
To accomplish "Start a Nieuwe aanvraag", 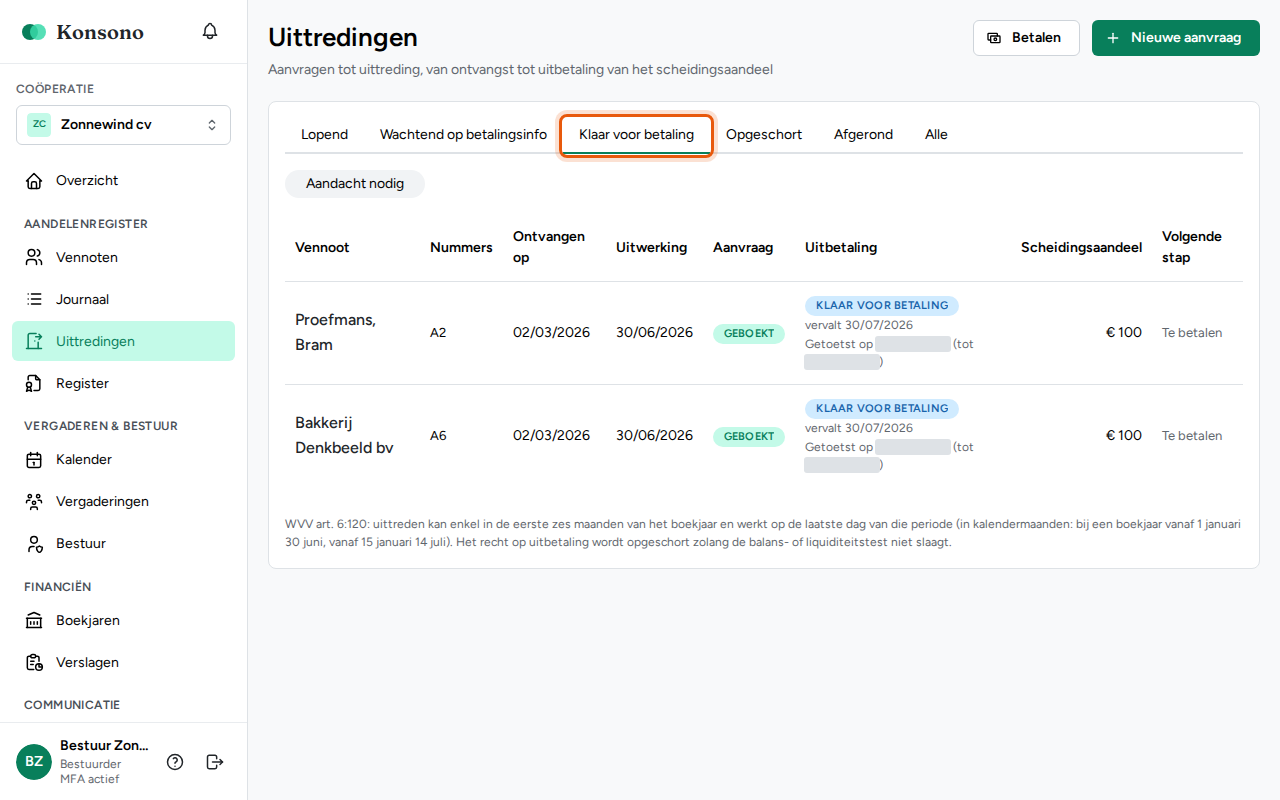I will pos(1176,38).
